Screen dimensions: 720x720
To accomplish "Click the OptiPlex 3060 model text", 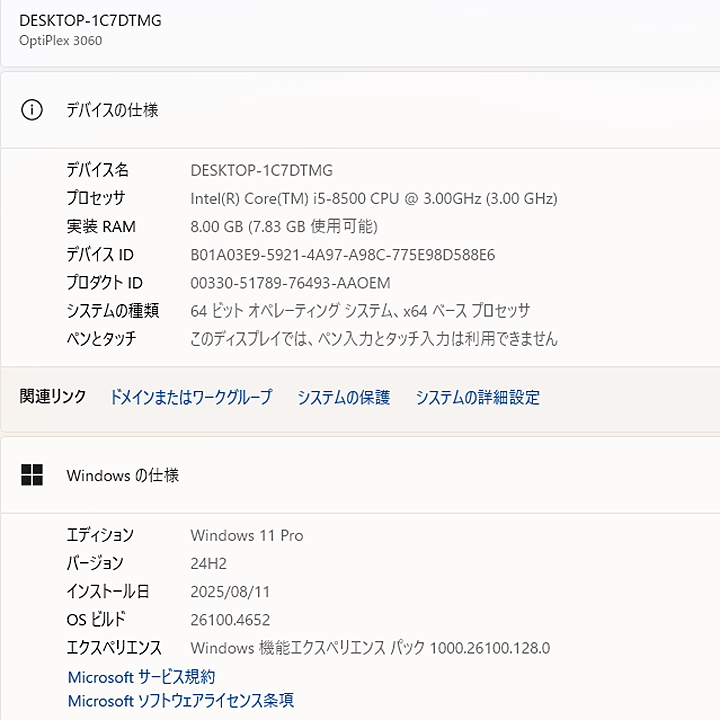I will pos(60,41).
